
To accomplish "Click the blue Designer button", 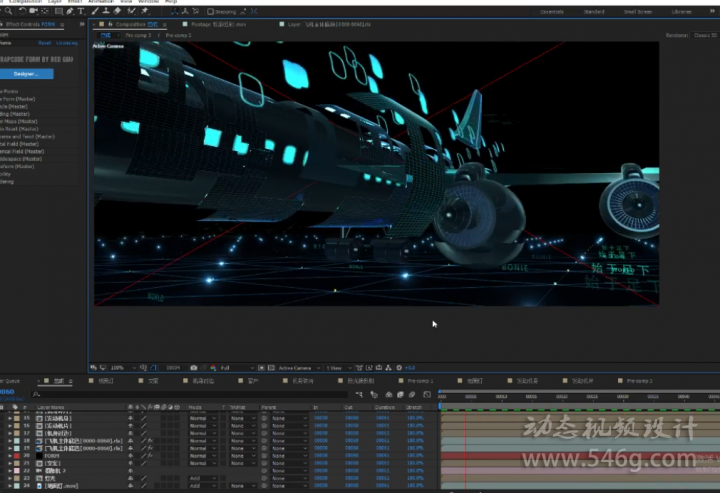I will [x=26, y=74].
